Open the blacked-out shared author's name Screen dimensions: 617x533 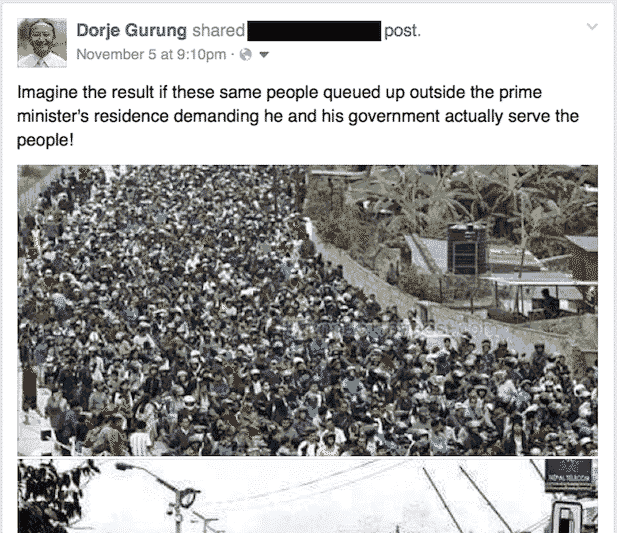(314, 31)
